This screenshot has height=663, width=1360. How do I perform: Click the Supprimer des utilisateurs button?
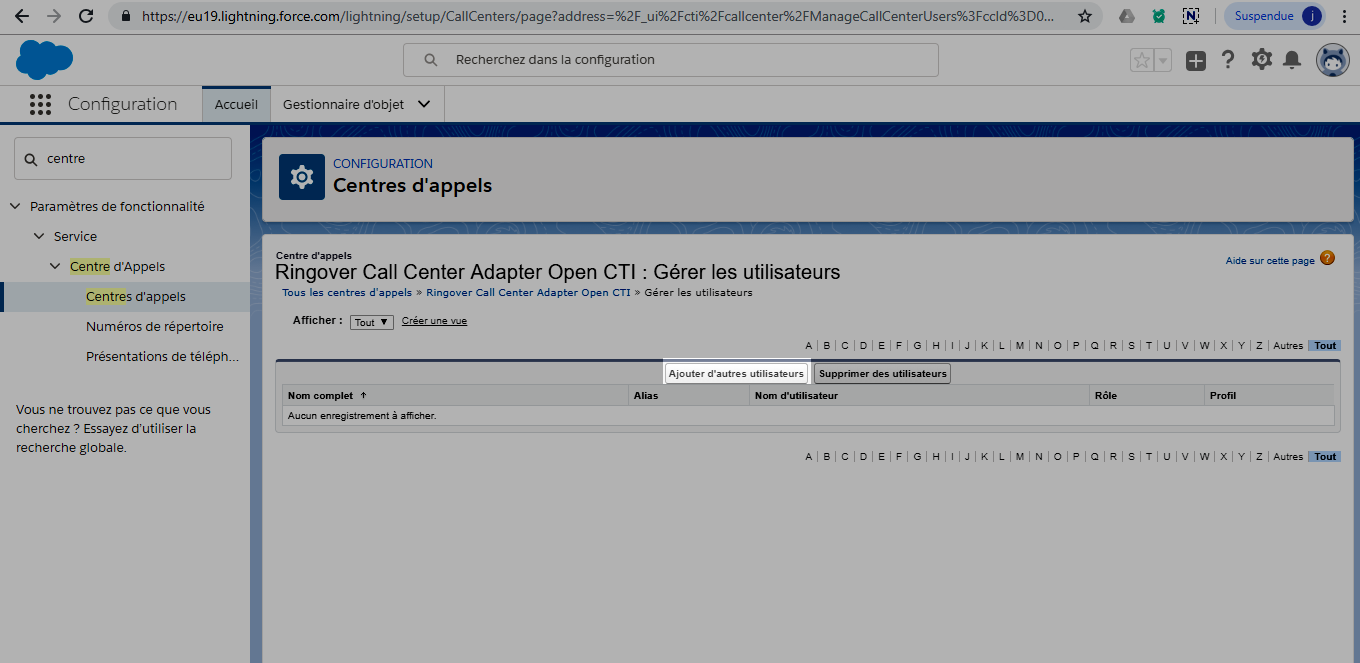point(882,373)
